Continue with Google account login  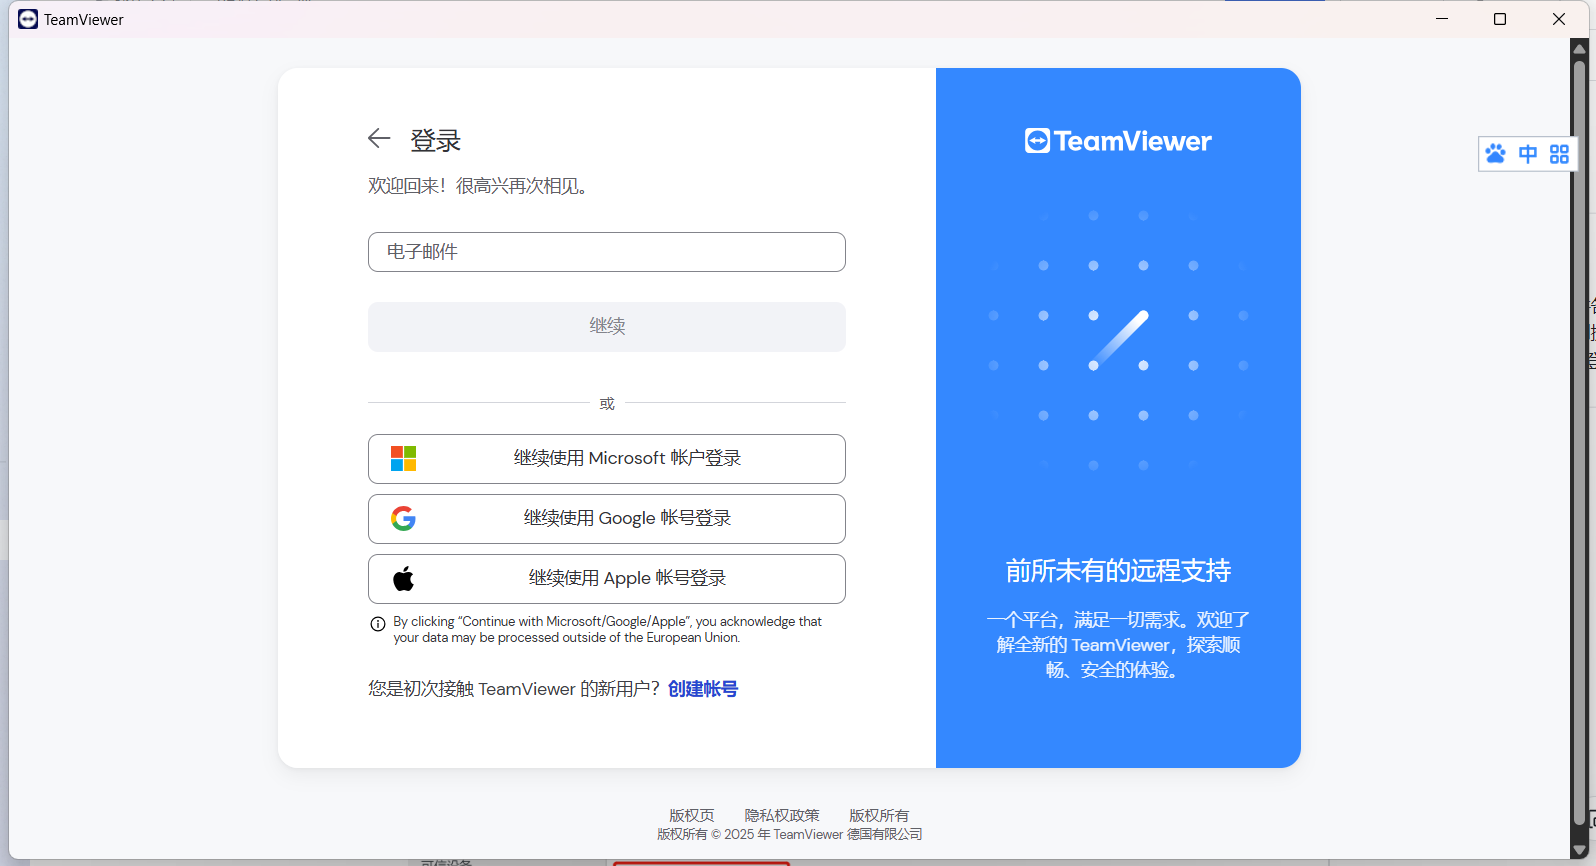pos(607,519)
